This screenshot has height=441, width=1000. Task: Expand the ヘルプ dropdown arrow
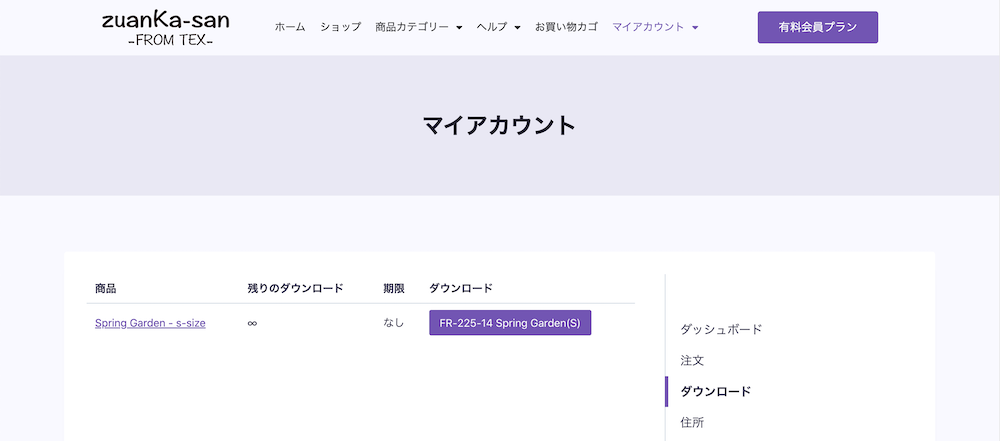[x=517, y=27]
